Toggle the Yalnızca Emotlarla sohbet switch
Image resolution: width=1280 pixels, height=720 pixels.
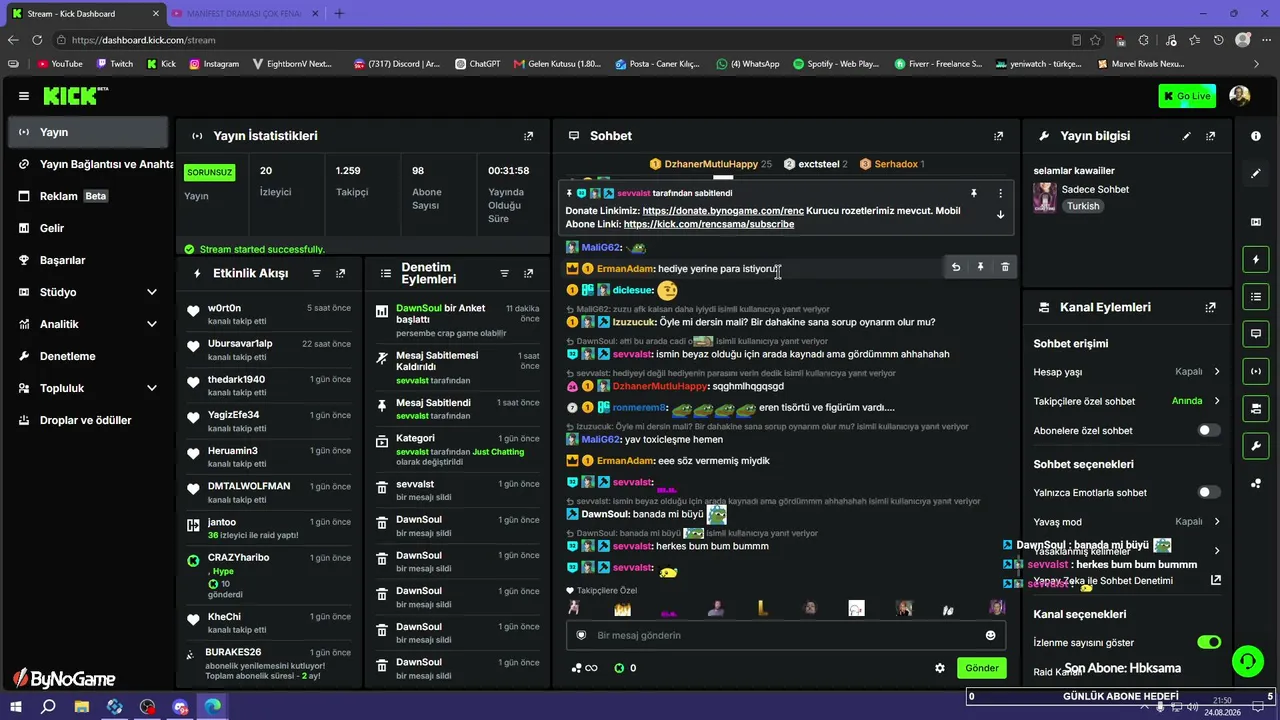(x=1209, y=492)
